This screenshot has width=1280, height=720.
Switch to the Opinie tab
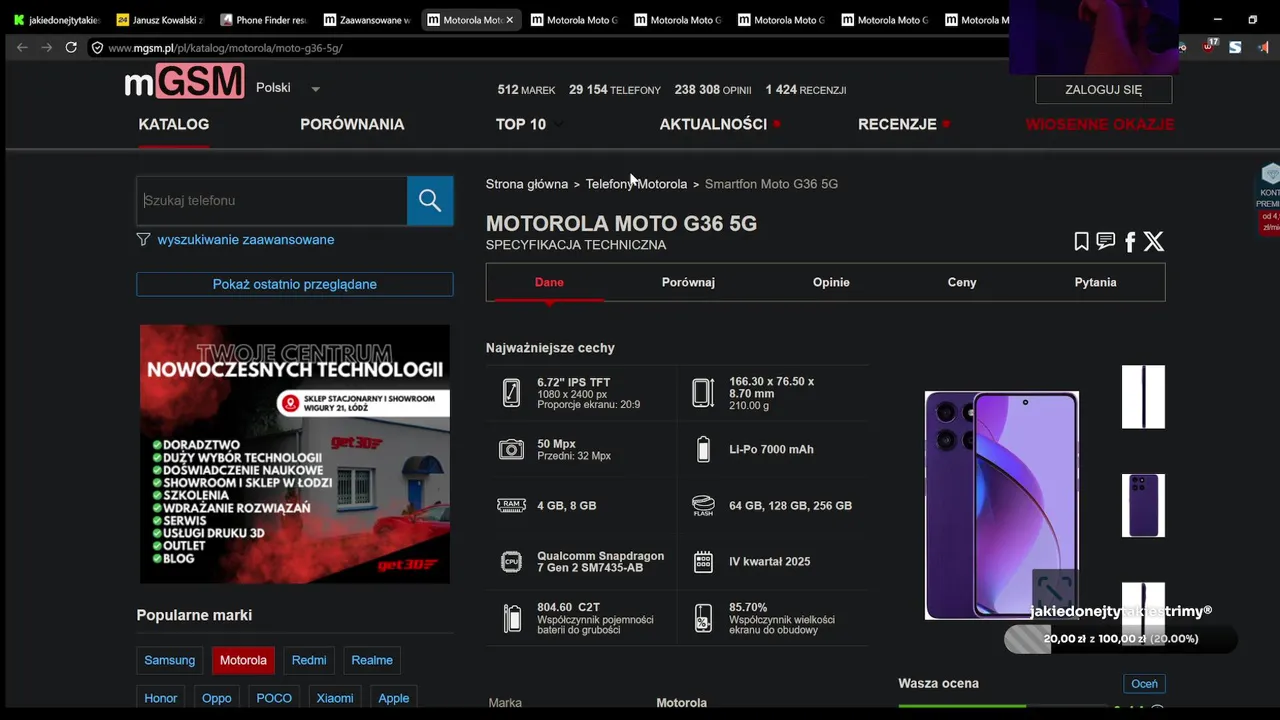[x=831, y=282]
